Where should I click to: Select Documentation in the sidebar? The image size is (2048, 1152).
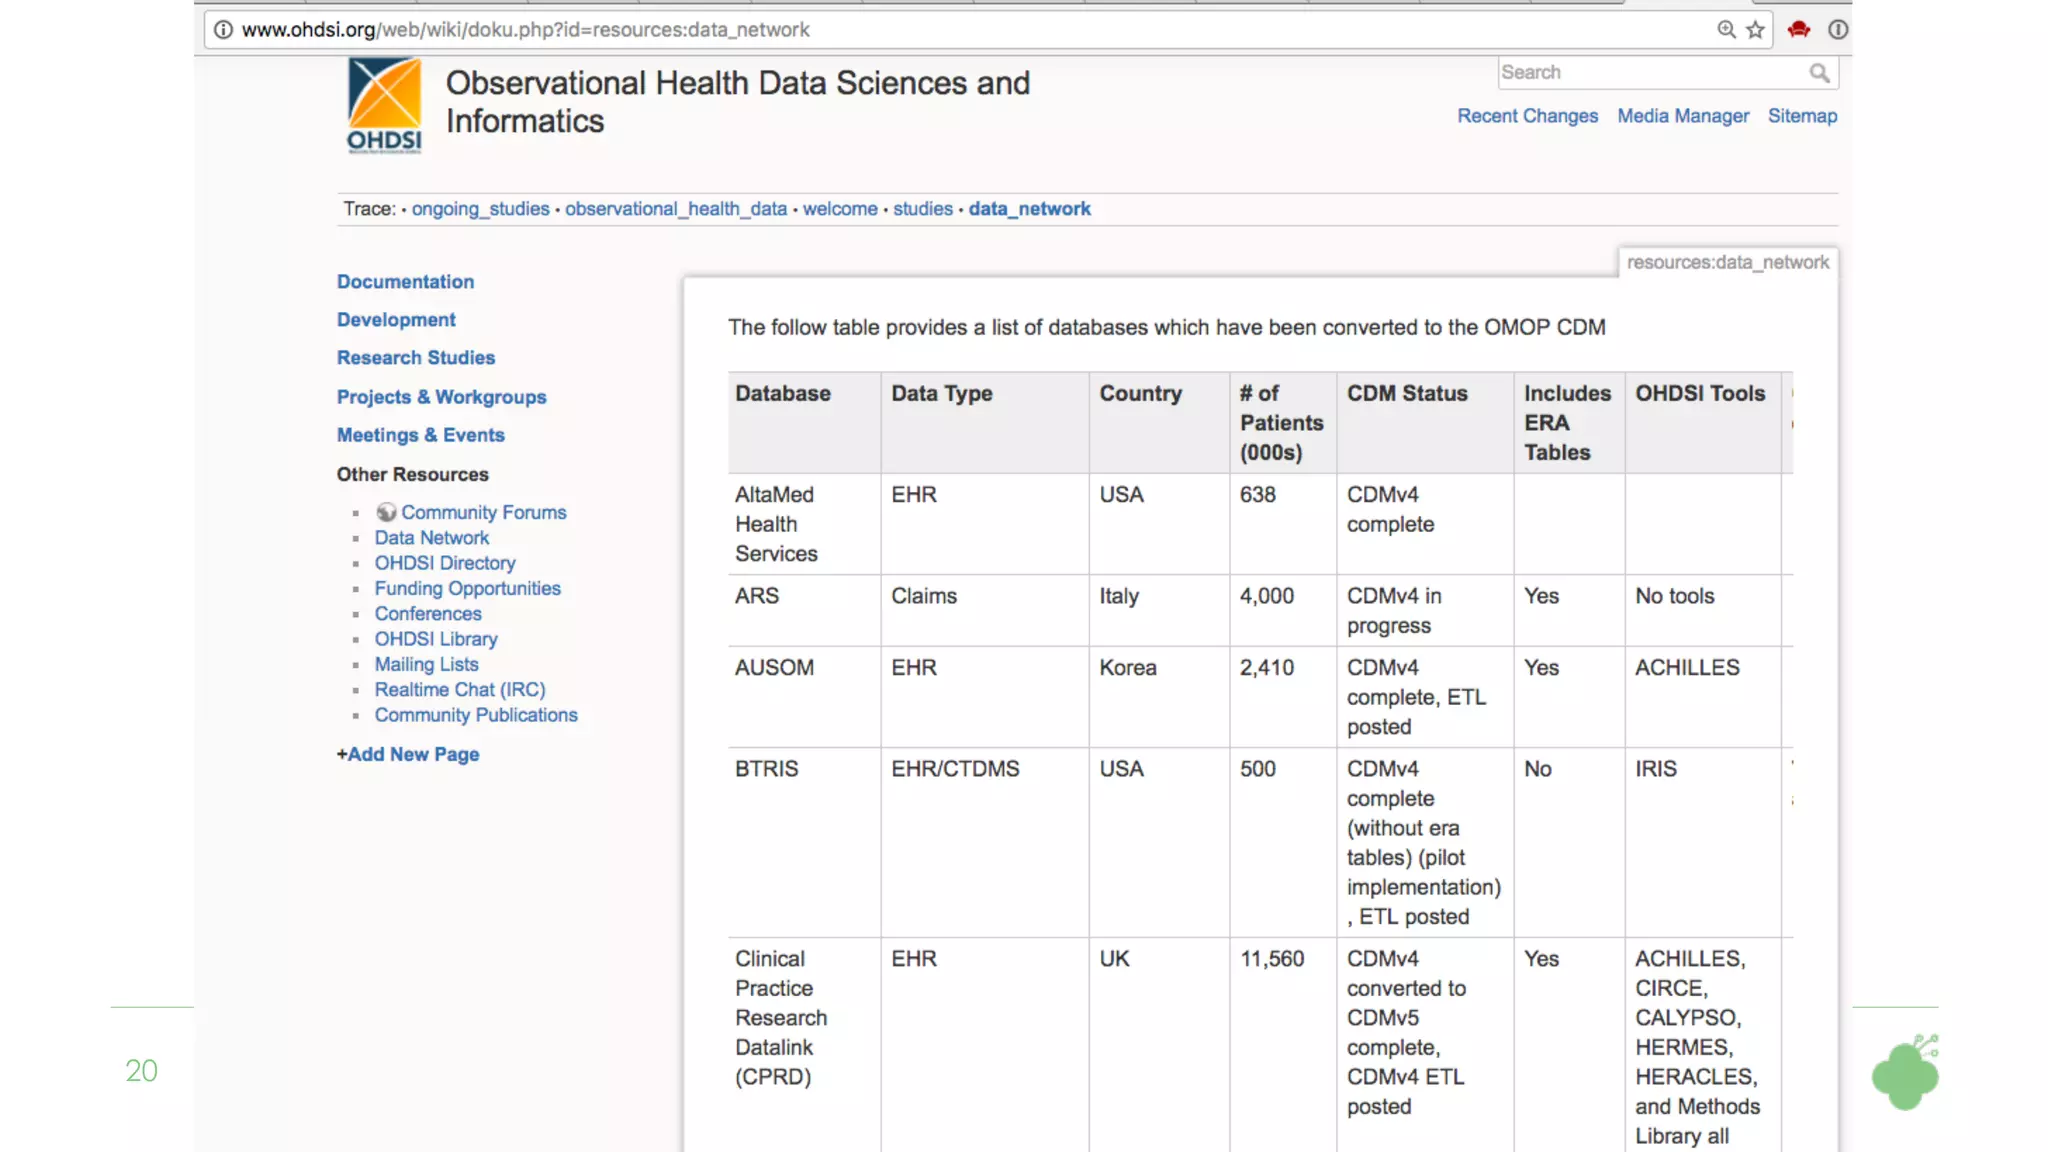[405, 282]
